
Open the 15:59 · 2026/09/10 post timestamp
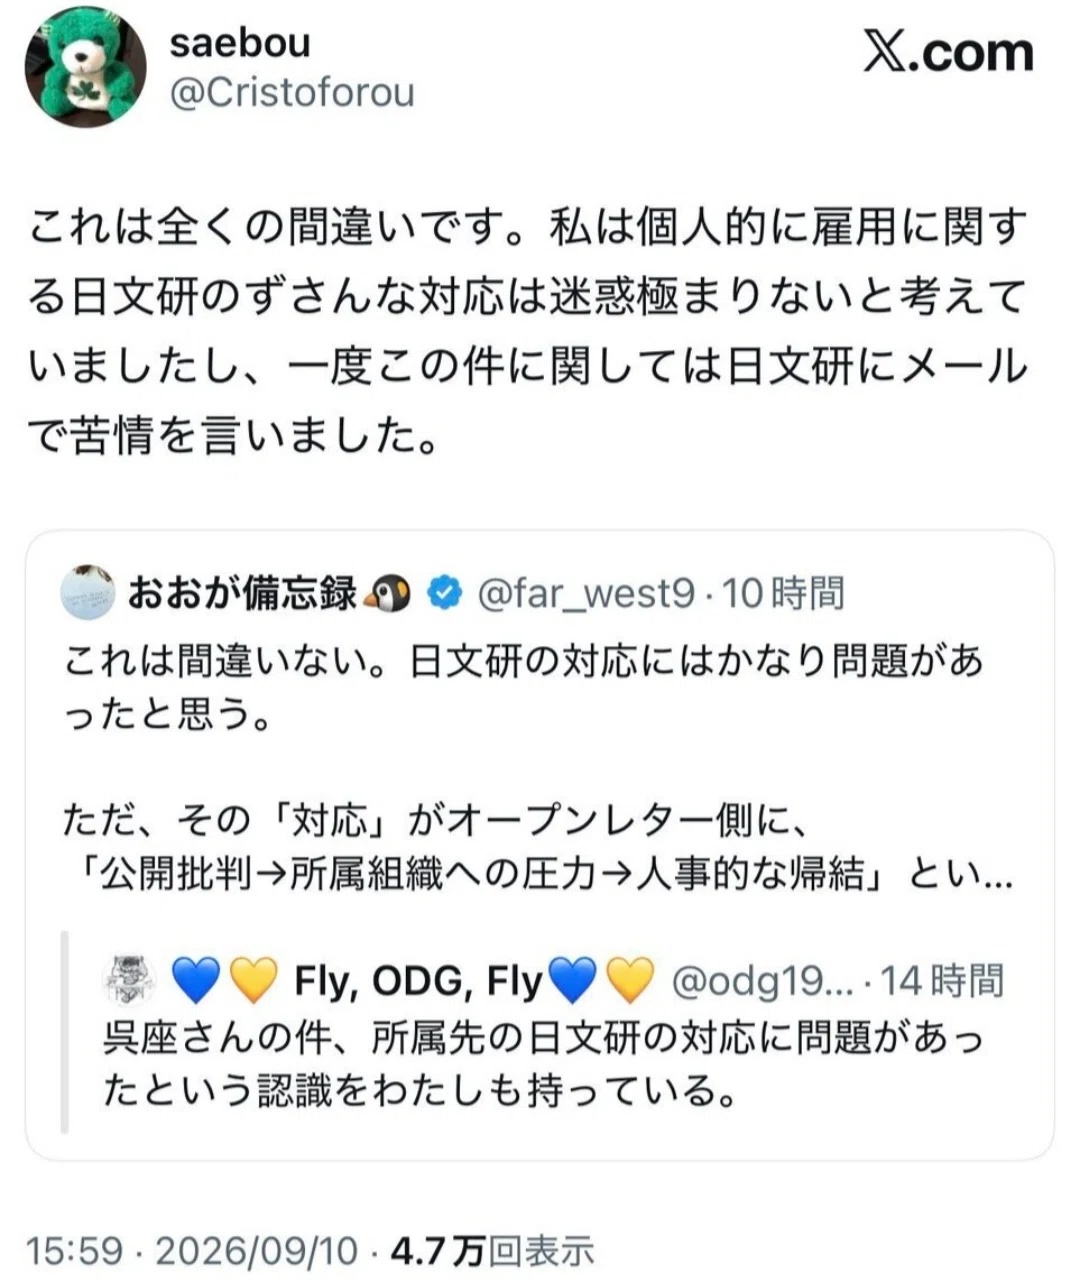[x=192, y=1250]
